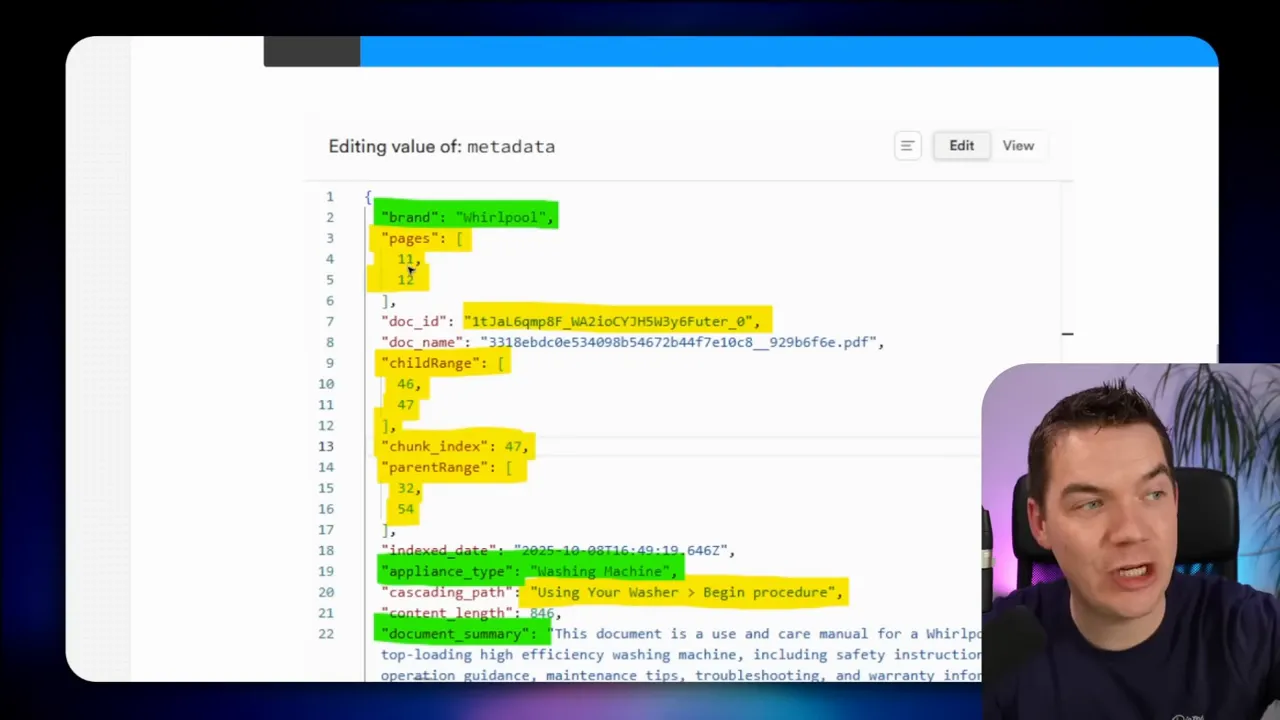This screenshot has width=1280, height=720.
Task: Click the chunk_index value 47
Action: (513, 446)
